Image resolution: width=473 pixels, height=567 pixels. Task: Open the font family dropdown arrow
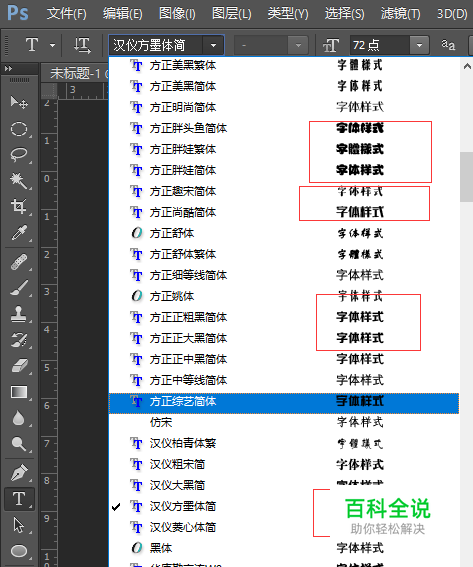213,46
